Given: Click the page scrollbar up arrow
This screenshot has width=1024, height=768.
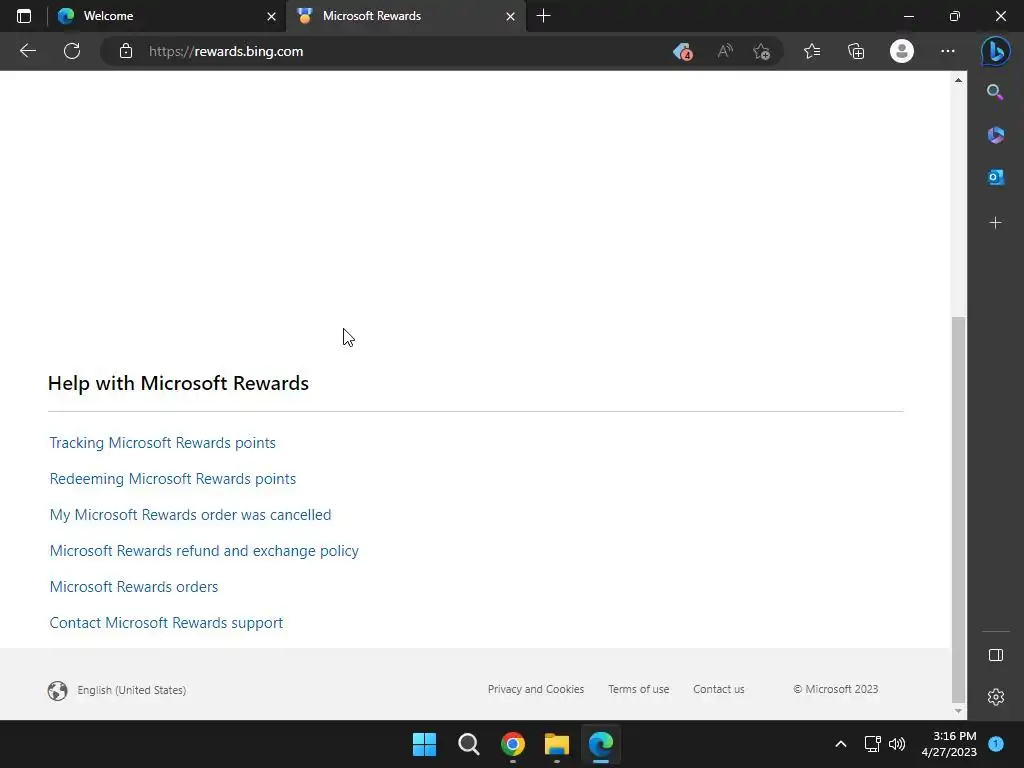Looking at the screenshot, I should pos(958,80).
